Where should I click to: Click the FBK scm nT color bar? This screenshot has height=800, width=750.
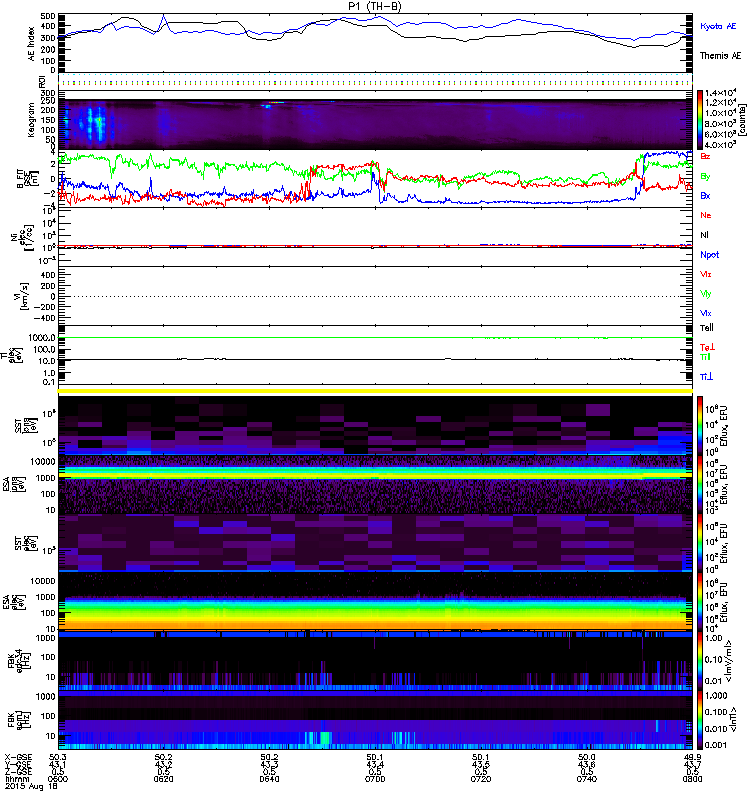click(700, 720)
